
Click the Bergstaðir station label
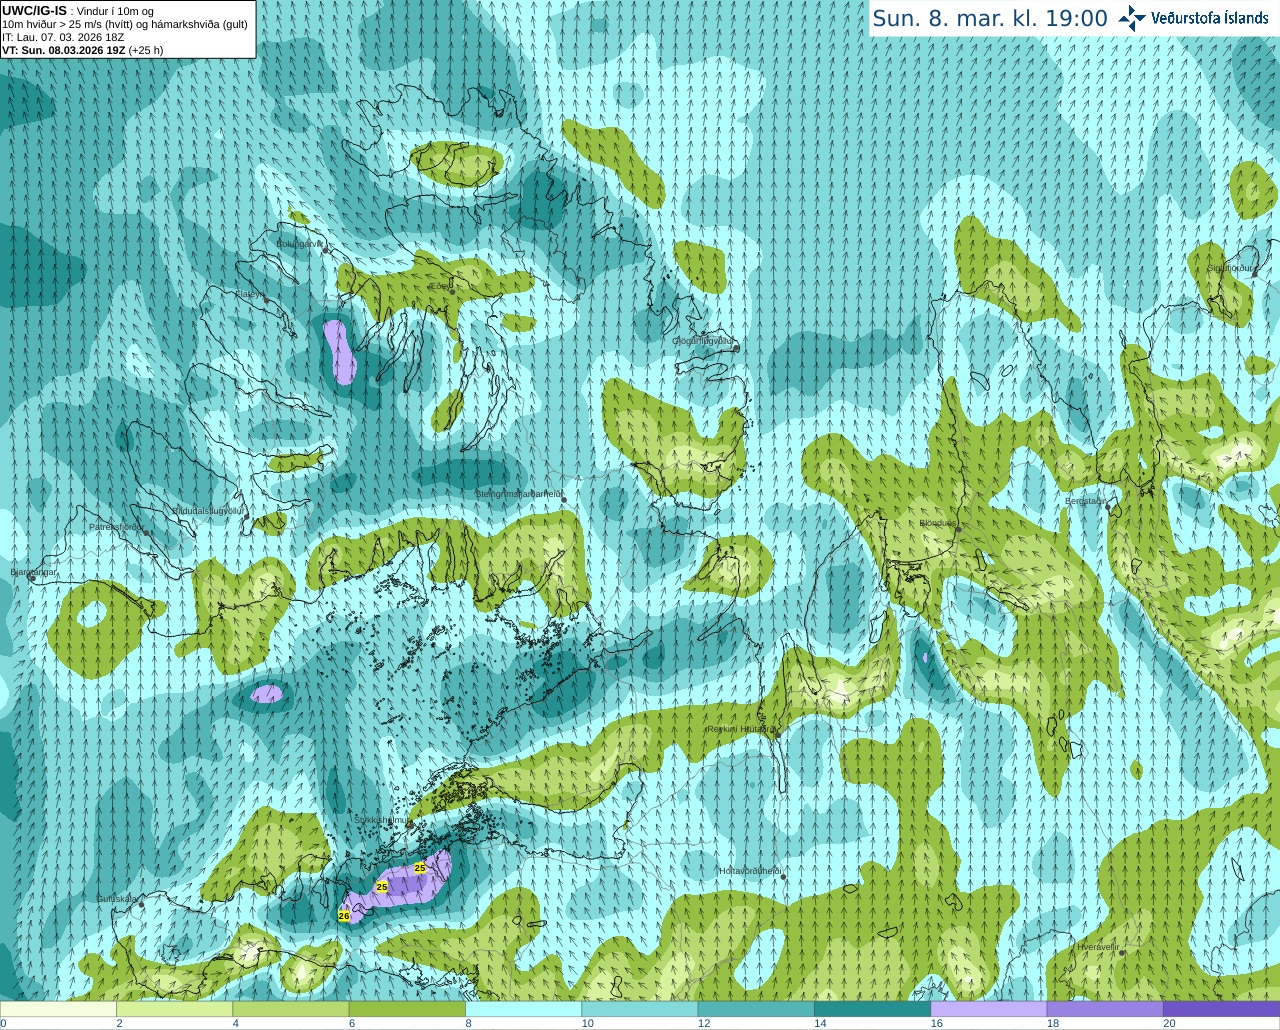tap(1085, 501)
